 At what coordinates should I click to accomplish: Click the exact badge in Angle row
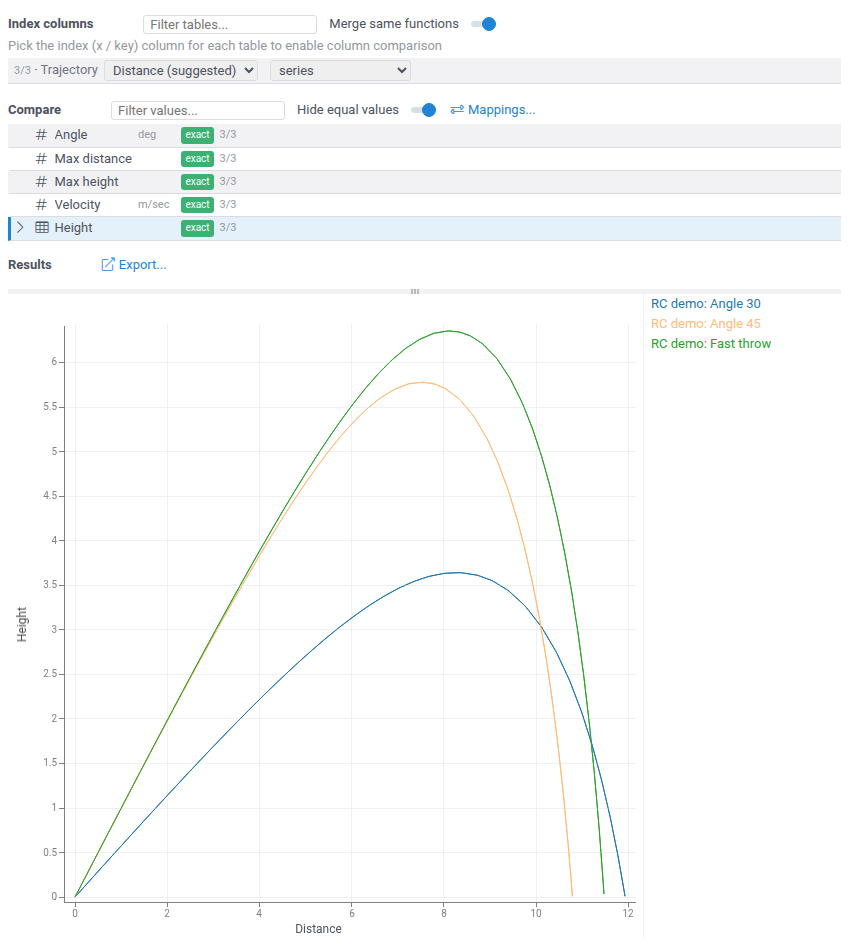198,135
